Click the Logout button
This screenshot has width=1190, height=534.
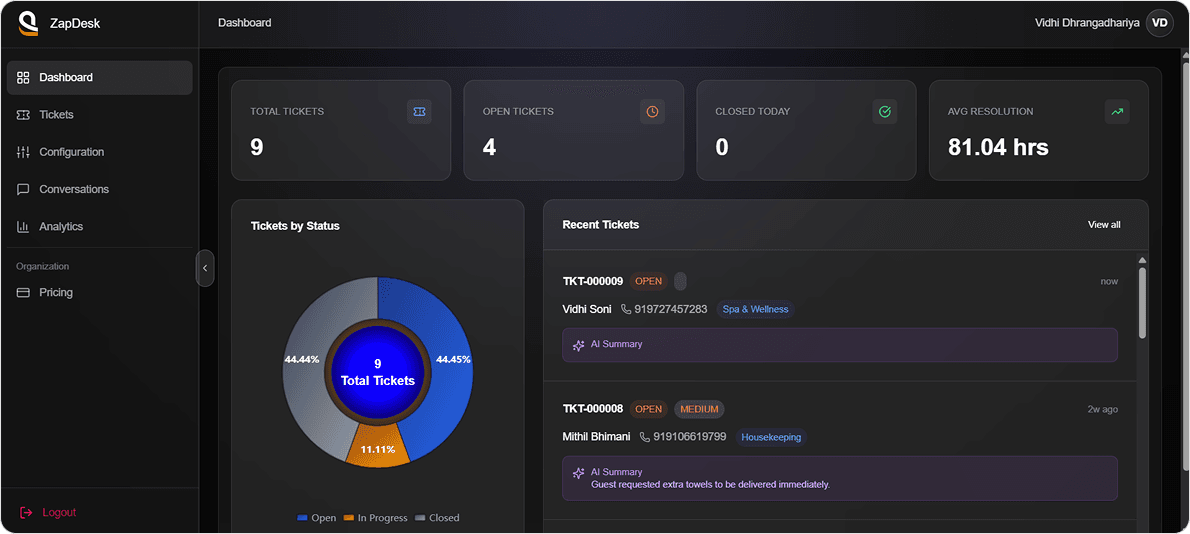pyautogui.click(x=48, y=512)
